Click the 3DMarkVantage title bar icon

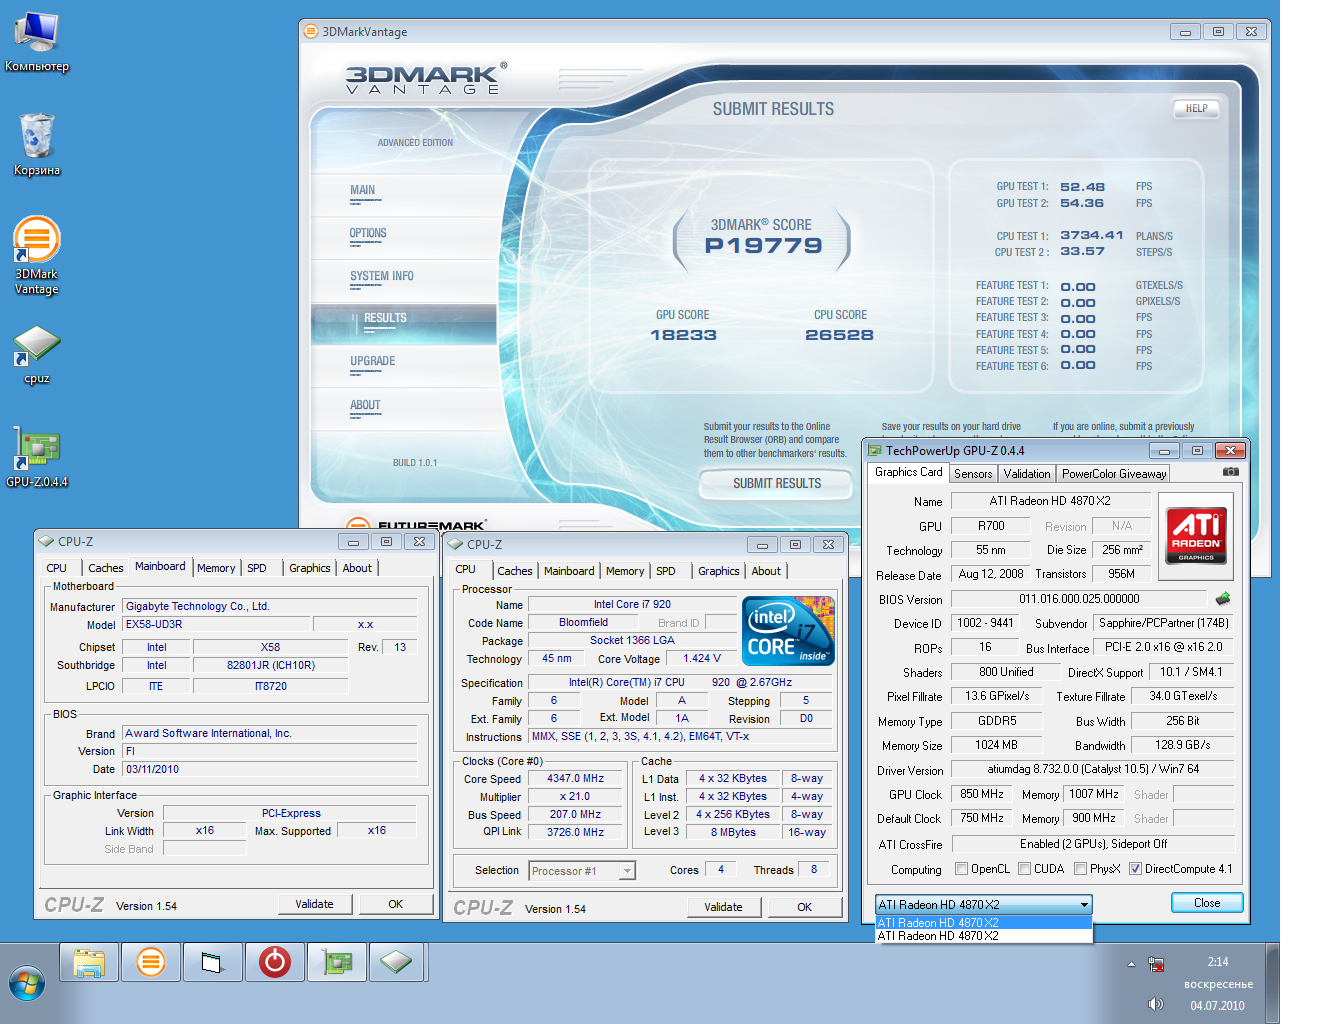coord(311,31)
